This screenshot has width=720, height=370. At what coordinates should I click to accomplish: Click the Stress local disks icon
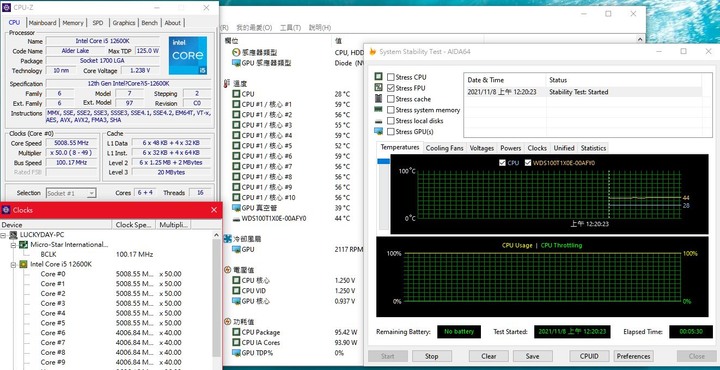click(x=378, y=121)
